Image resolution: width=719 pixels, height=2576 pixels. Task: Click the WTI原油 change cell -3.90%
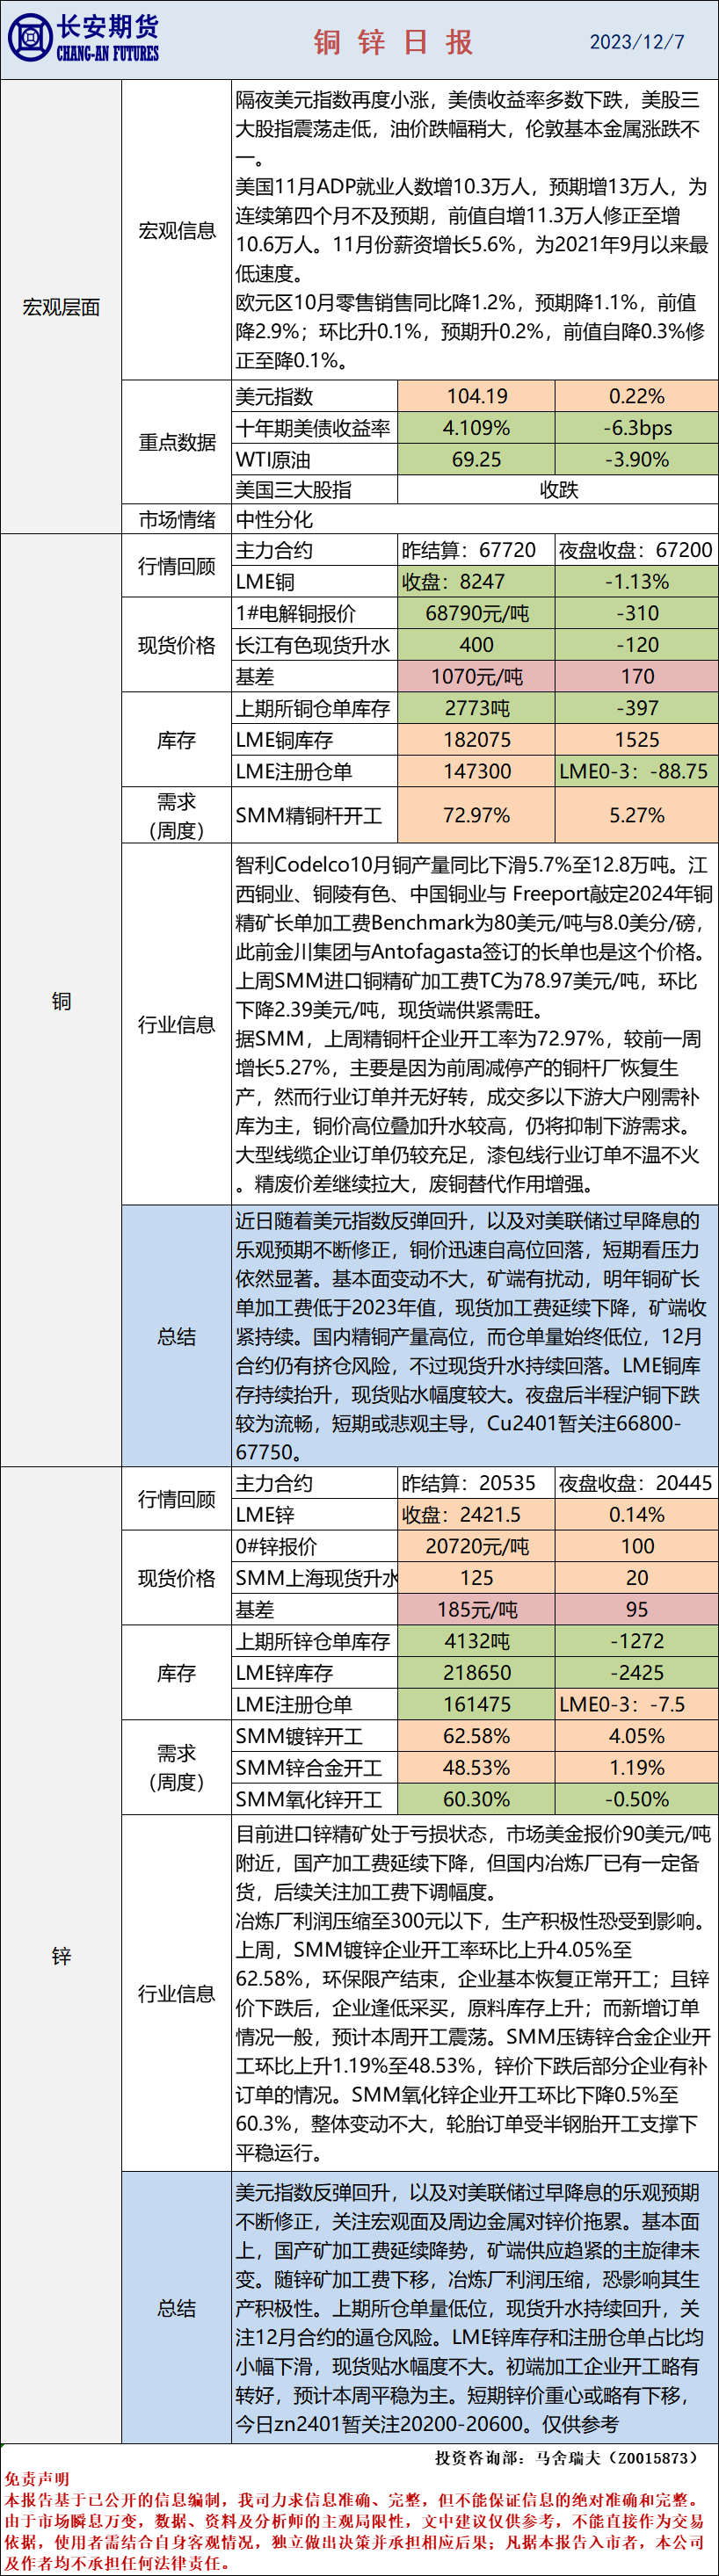click(x=637, y=460)
